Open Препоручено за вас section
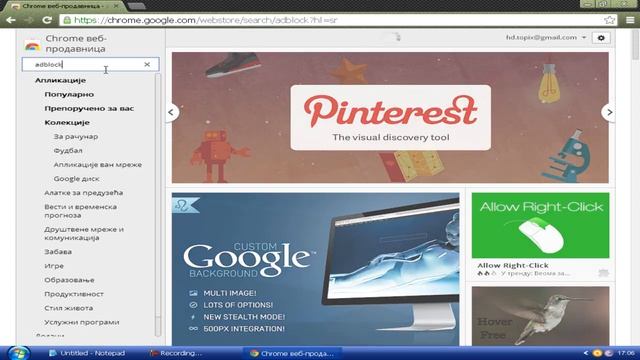 pos(89,109)
